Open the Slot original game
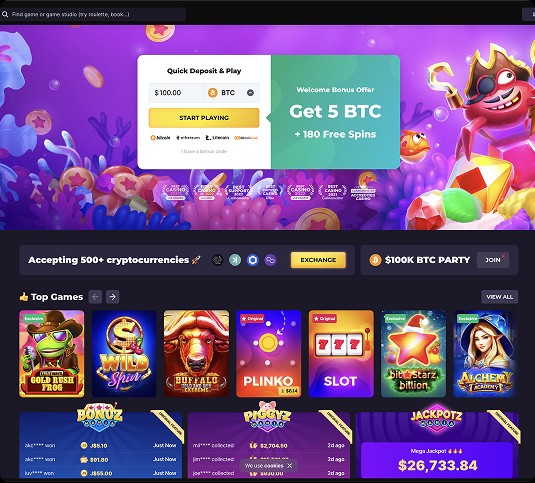The width and height of the screenshot is (535, 483). point(341,354)
